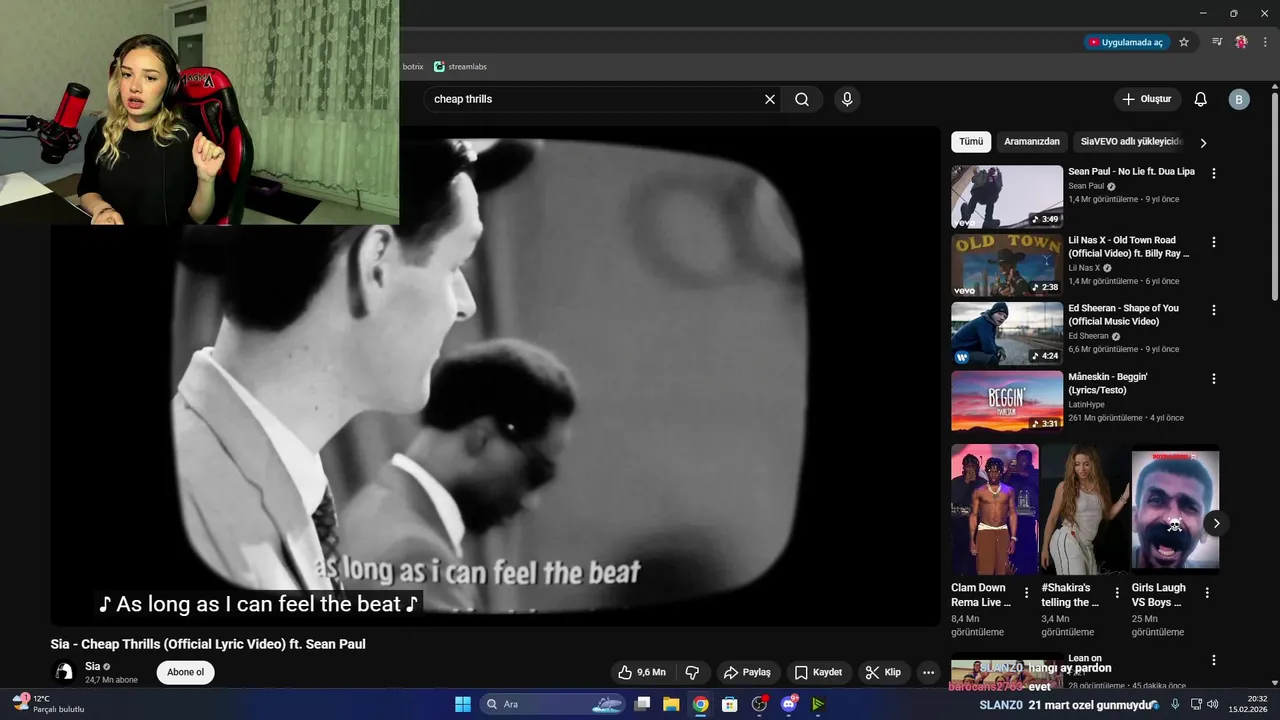Viewport: 1280px width, 720px height.
Task: Click the taskbar Ara search box
Action: 553,704
